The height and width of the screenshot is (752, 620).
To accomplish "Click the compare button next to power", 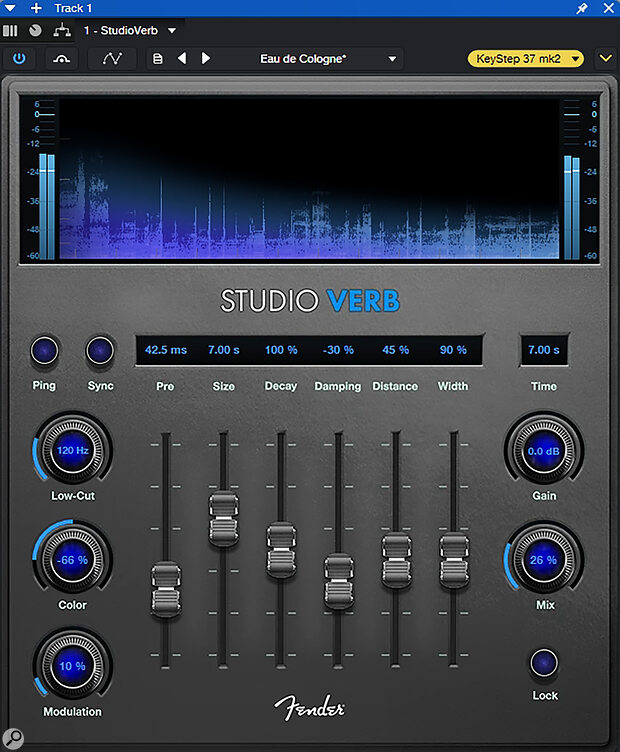I will click(62, 59).
